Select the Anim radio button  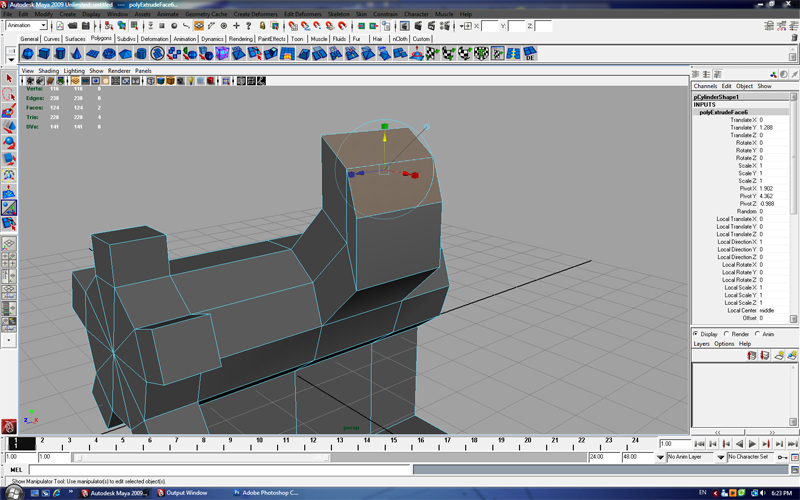(x=757, y=334)
